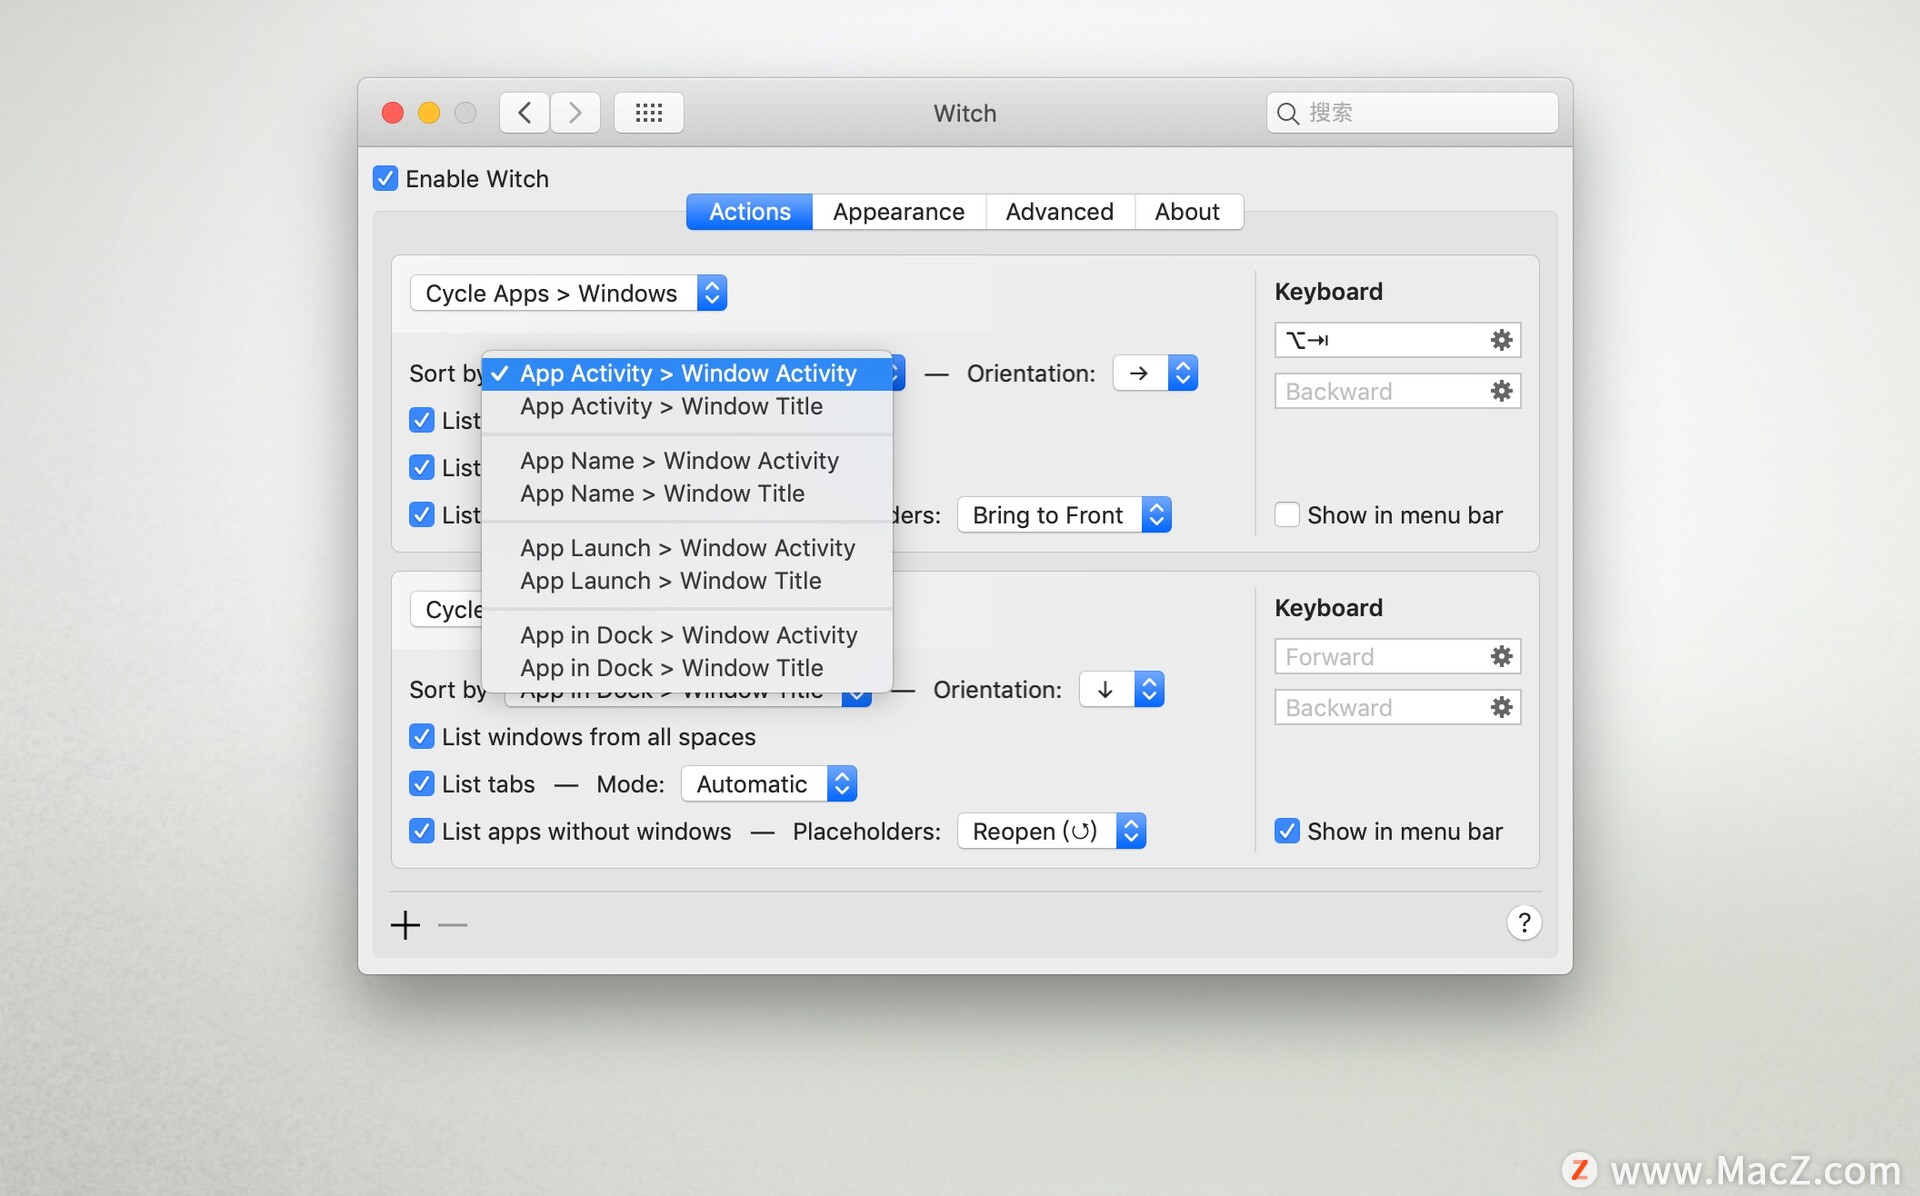Image resolution: width=1920 pixels, height=1196 pixels.
Task: Click the back navigation arrow in the toolbar
Action: pyautogui.click(x=524, y=113)
